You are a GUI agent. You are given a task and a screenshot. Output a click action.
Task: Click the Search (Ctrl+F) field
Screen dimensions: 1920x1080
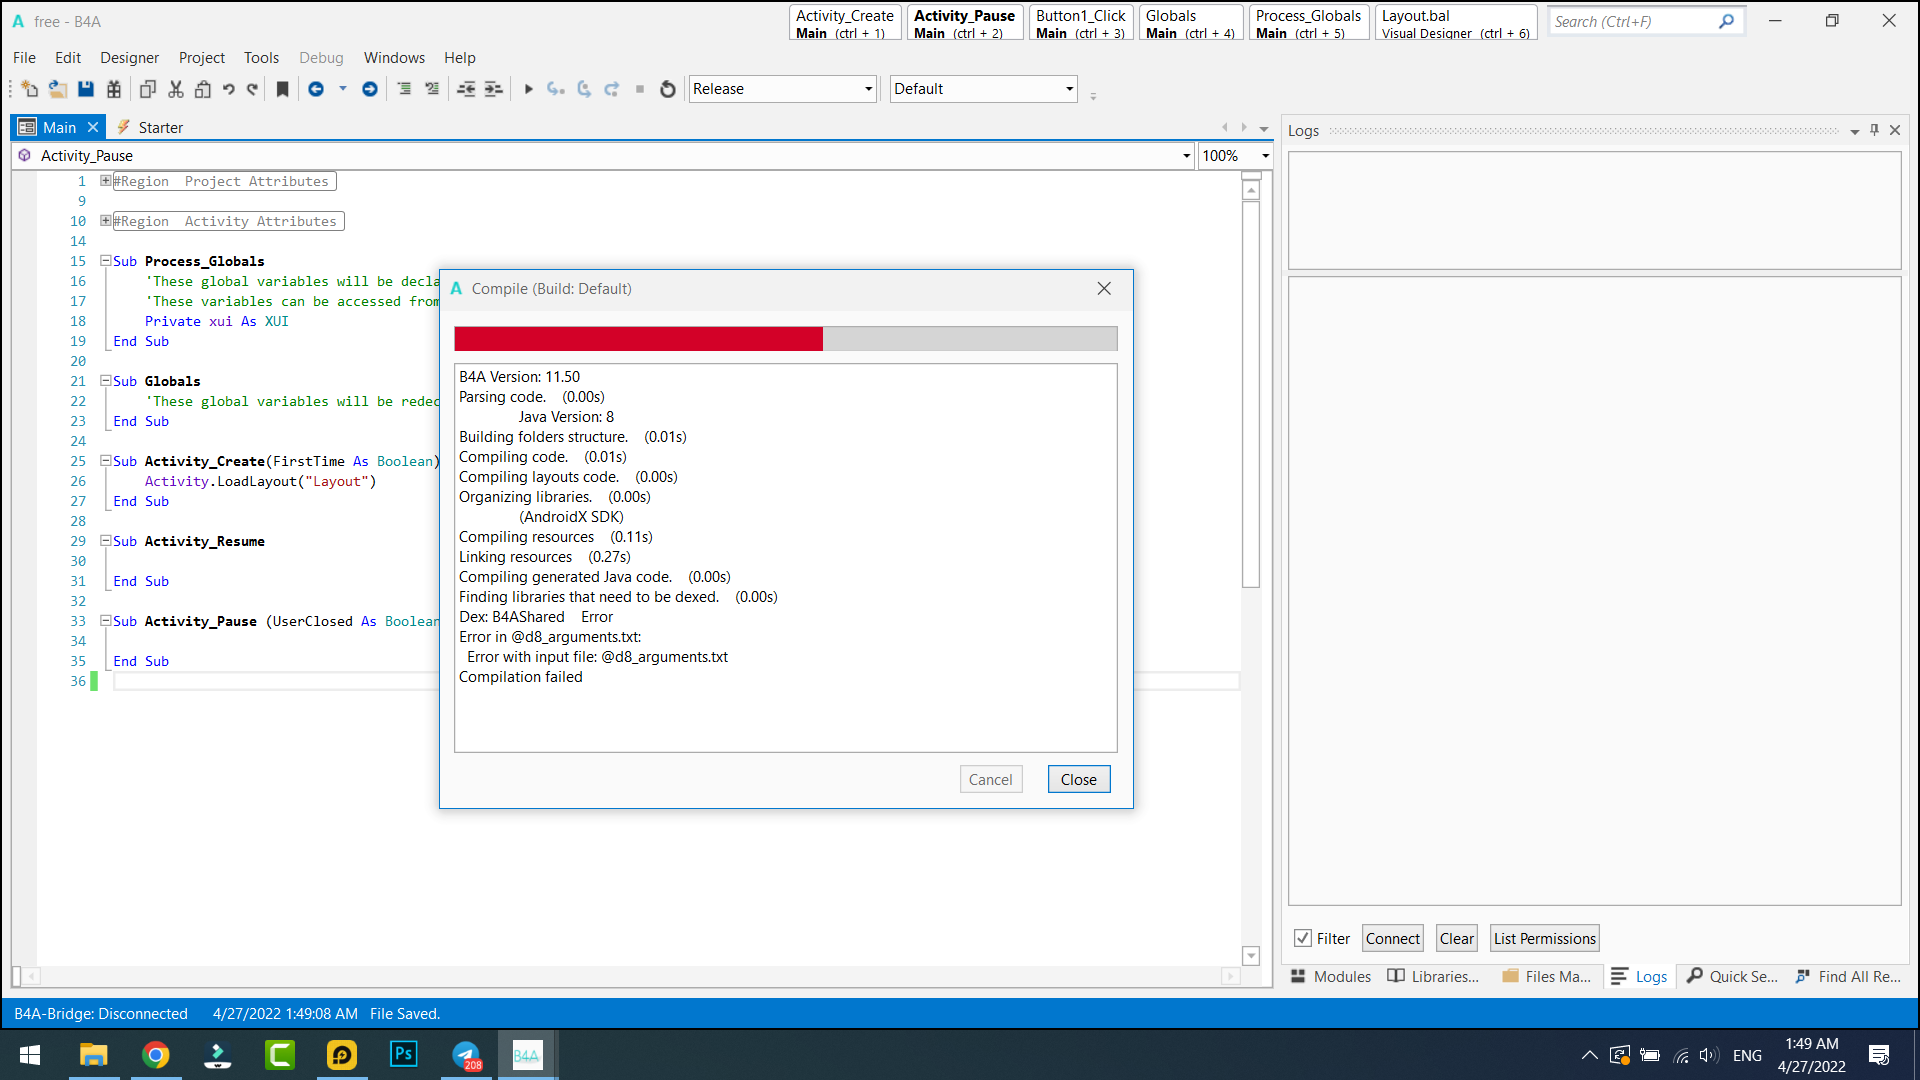tap(1634, 21)
